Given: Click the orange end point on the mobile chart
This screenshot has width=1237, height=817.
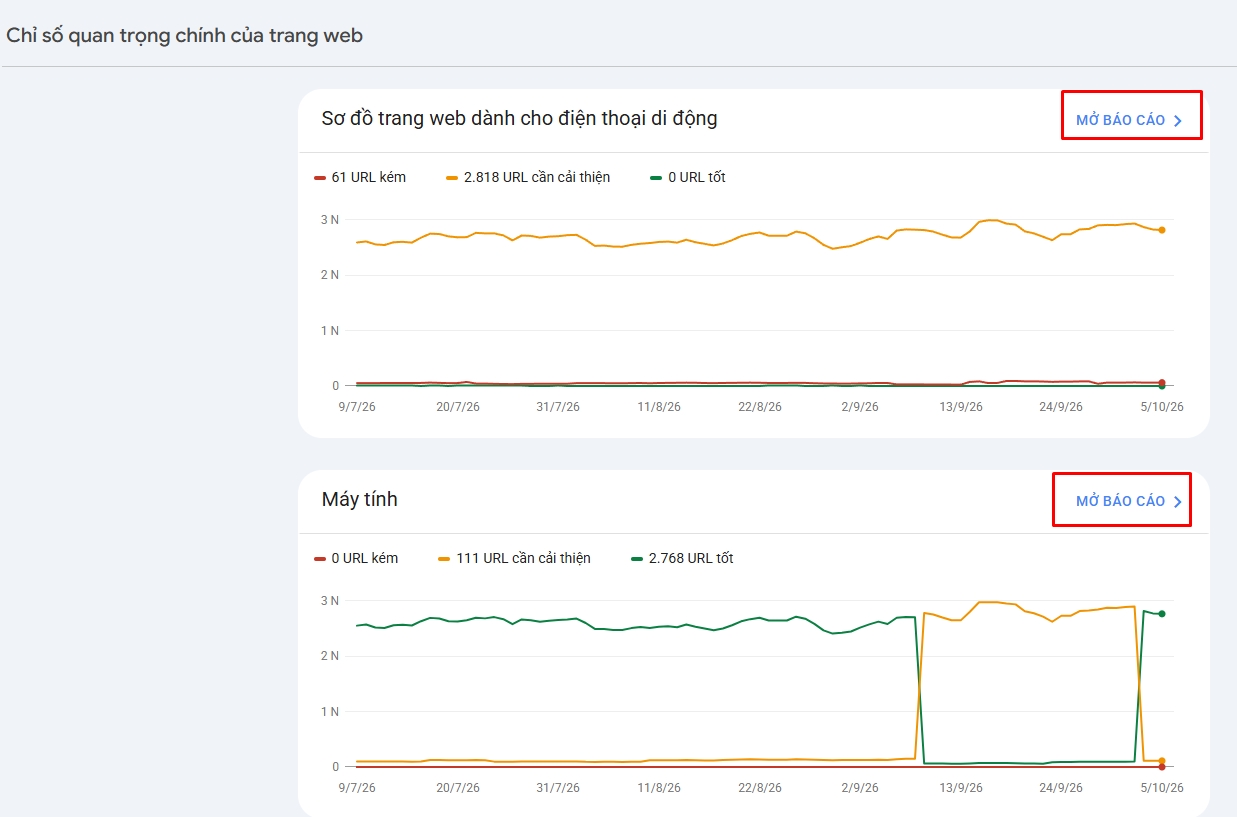Looking at the screenshot, I should point(1161,230).
